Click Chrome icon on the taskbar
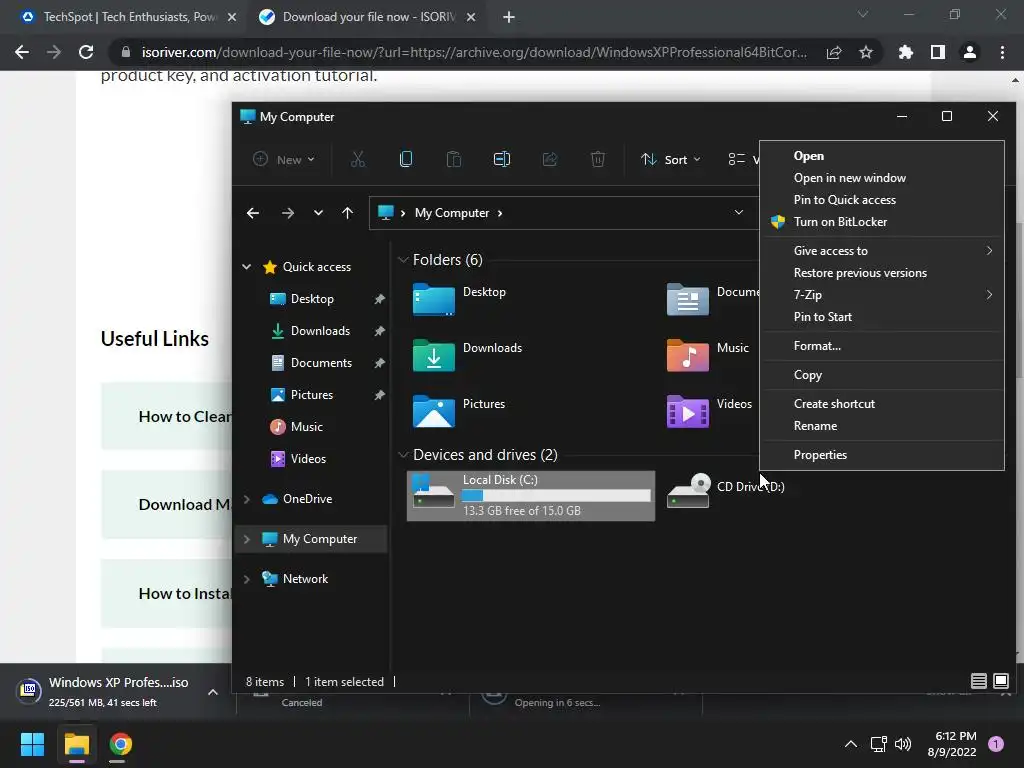The width and height of the screenshot is (1024, 768). (x=121, y=744)
